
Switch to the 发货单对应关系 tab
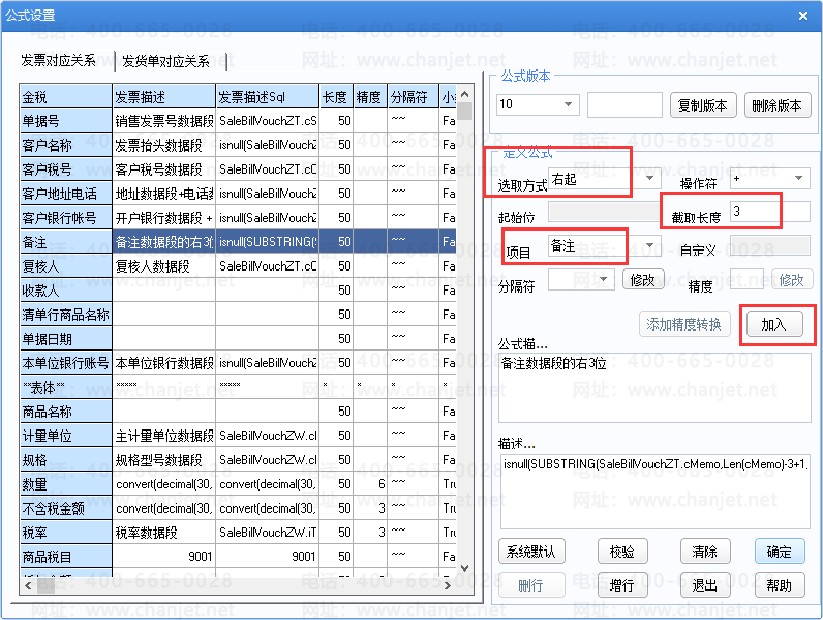pyautogui.click(x=166, y=61)
